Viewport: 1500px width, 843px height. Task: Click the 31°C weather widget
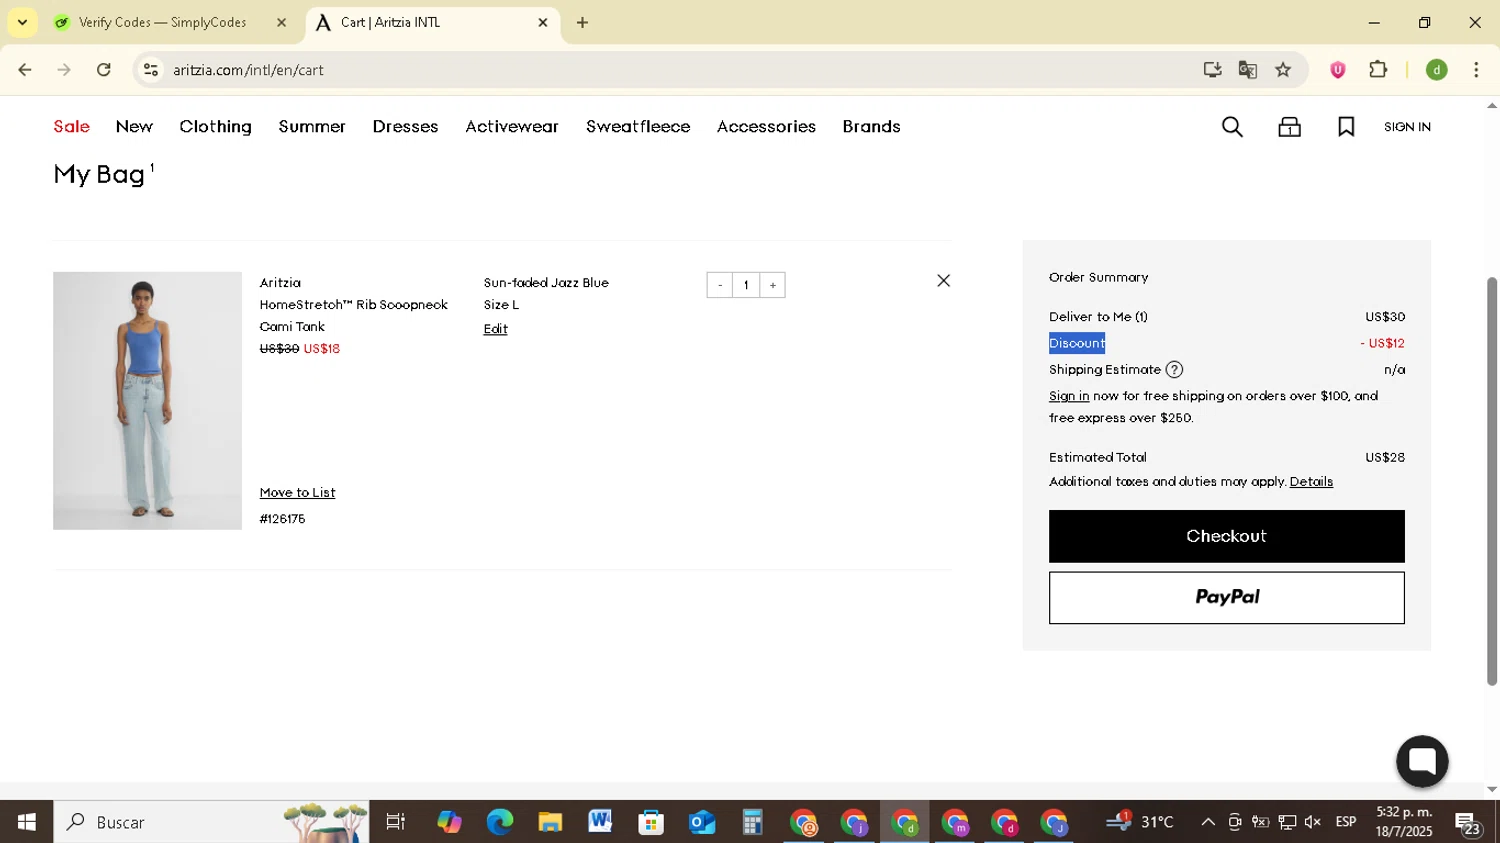(x=1140, y=822)
